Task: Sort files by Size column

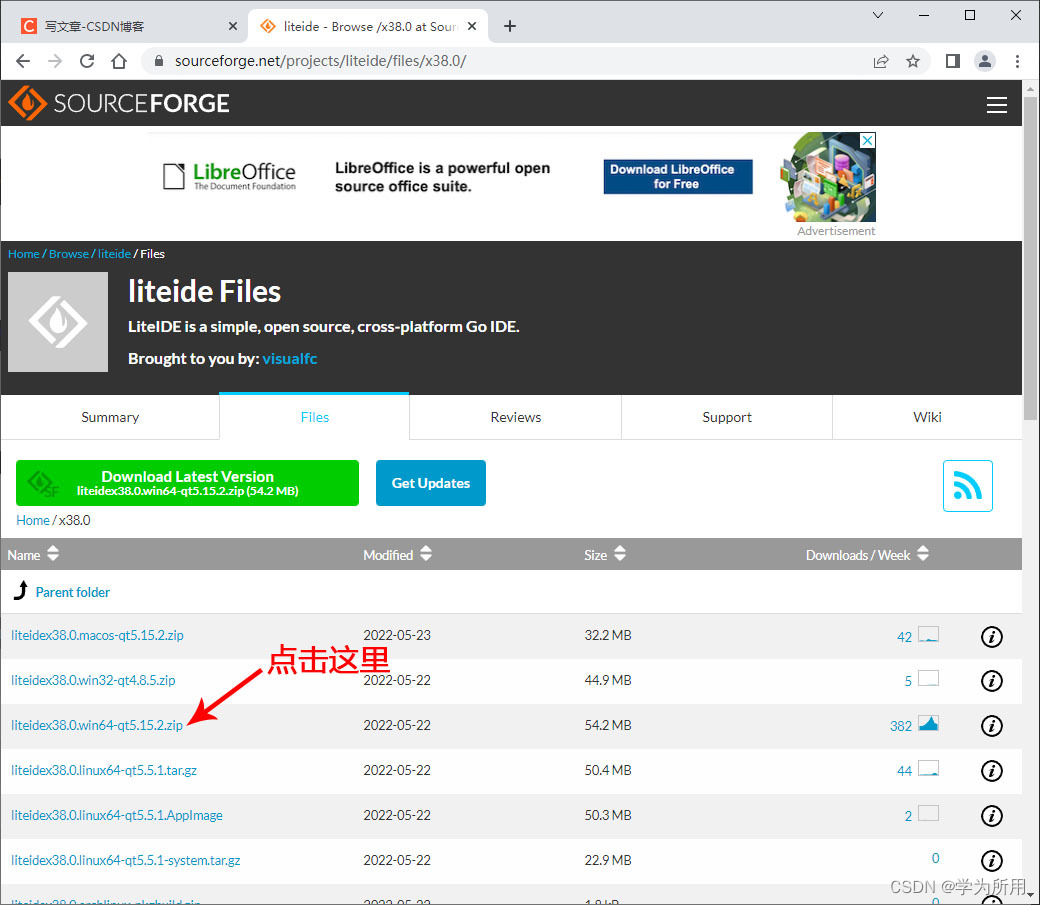Action: point(605,555)
